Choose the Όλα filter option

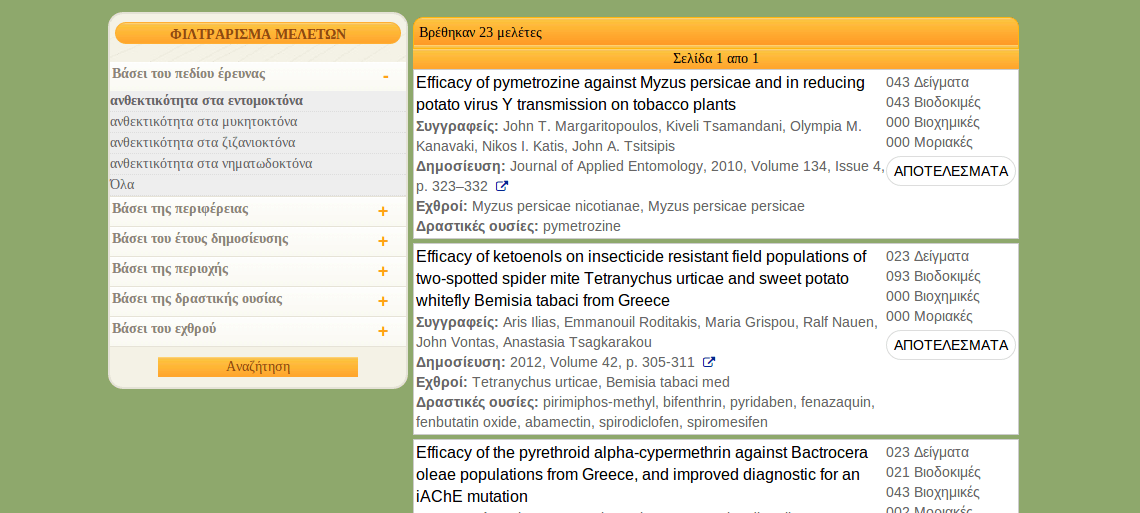[122, 185]
